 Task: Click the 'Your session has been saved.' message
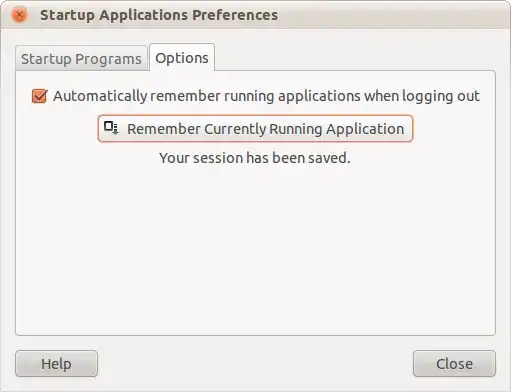[255, 158]
